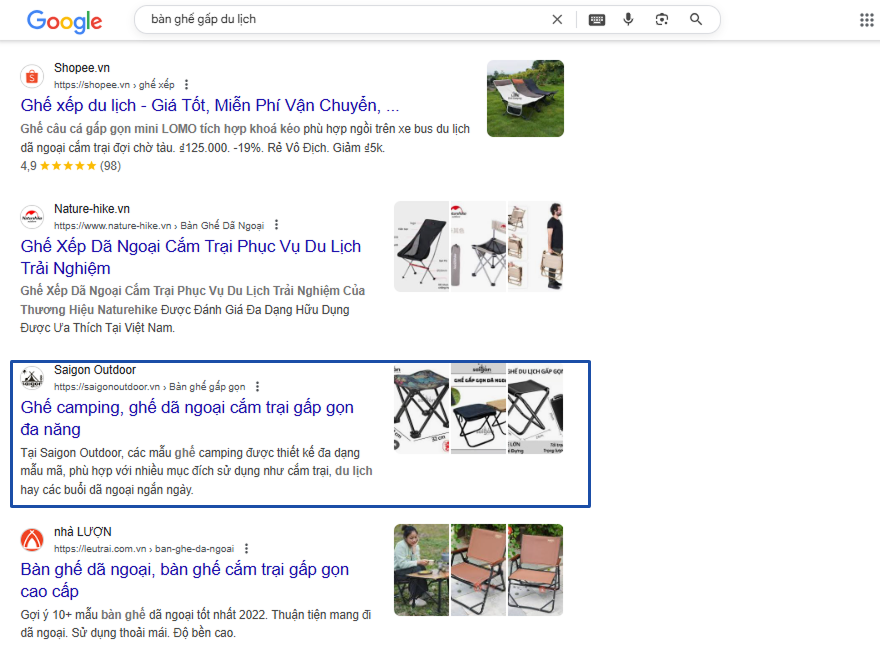This screenshot has width=880, height=657.
Task: Click the nhà LƯỢN favicon icon
Action: [32, 540]
